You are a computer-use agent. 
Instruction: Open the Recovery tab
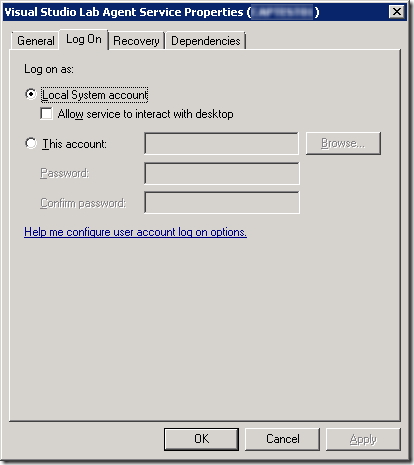[x=136, y=41]
